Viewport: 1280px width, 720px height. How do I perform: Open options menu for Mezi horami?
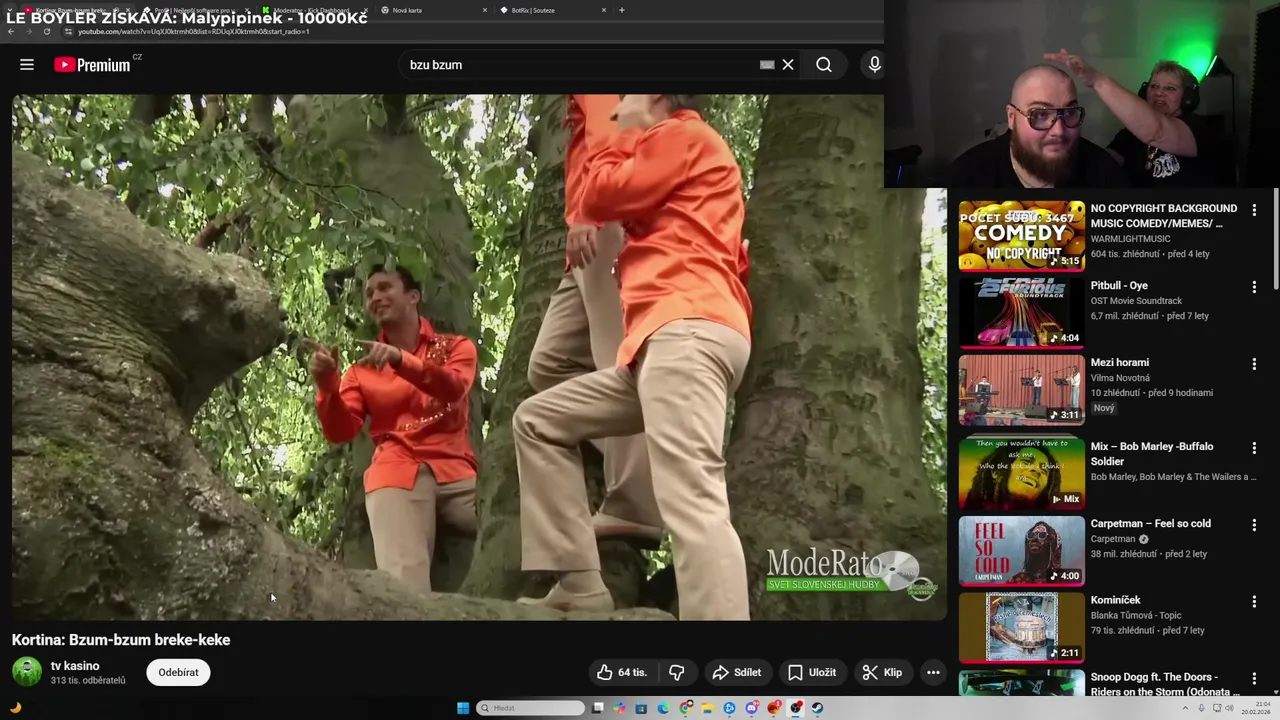pyautogui.click(x=1254, y=364)
